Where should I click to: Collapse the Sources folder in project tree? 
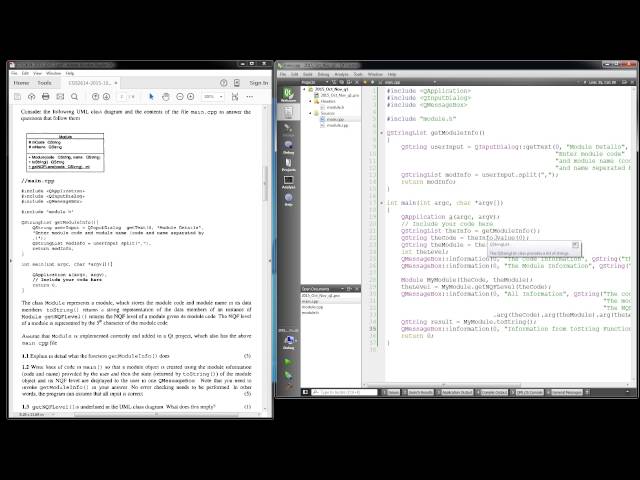click(x=310, y=113)
